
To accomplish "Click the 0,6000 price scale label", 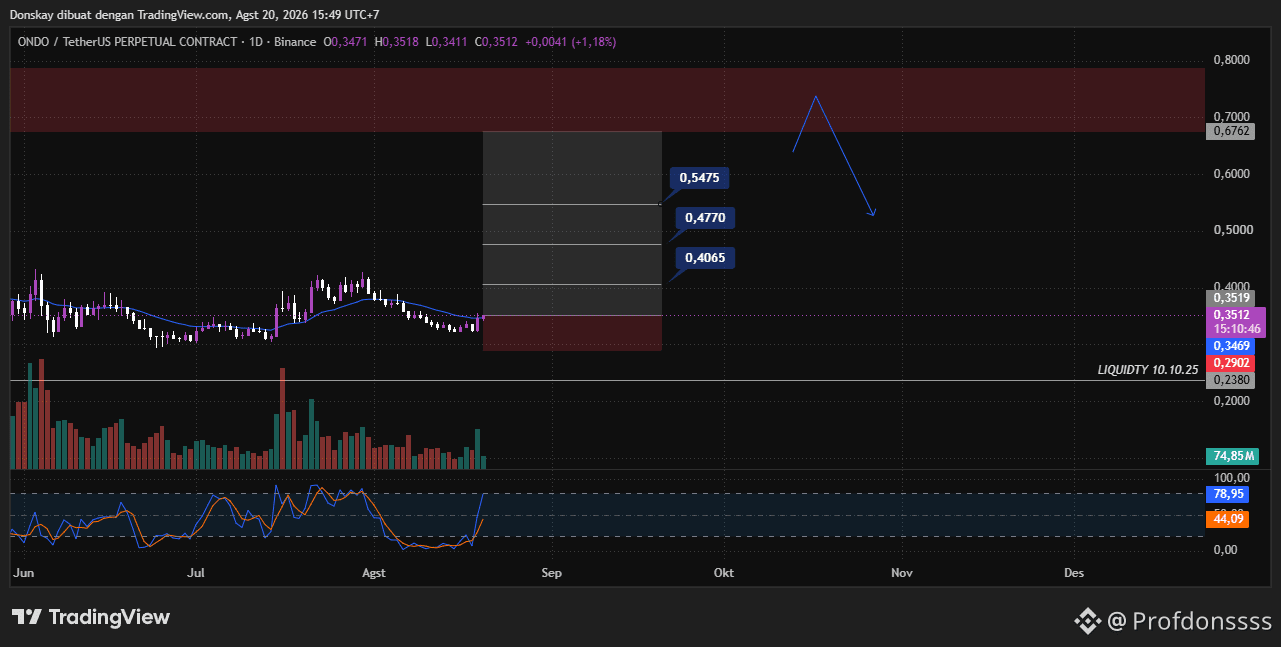I will (x=1231, y=174).
